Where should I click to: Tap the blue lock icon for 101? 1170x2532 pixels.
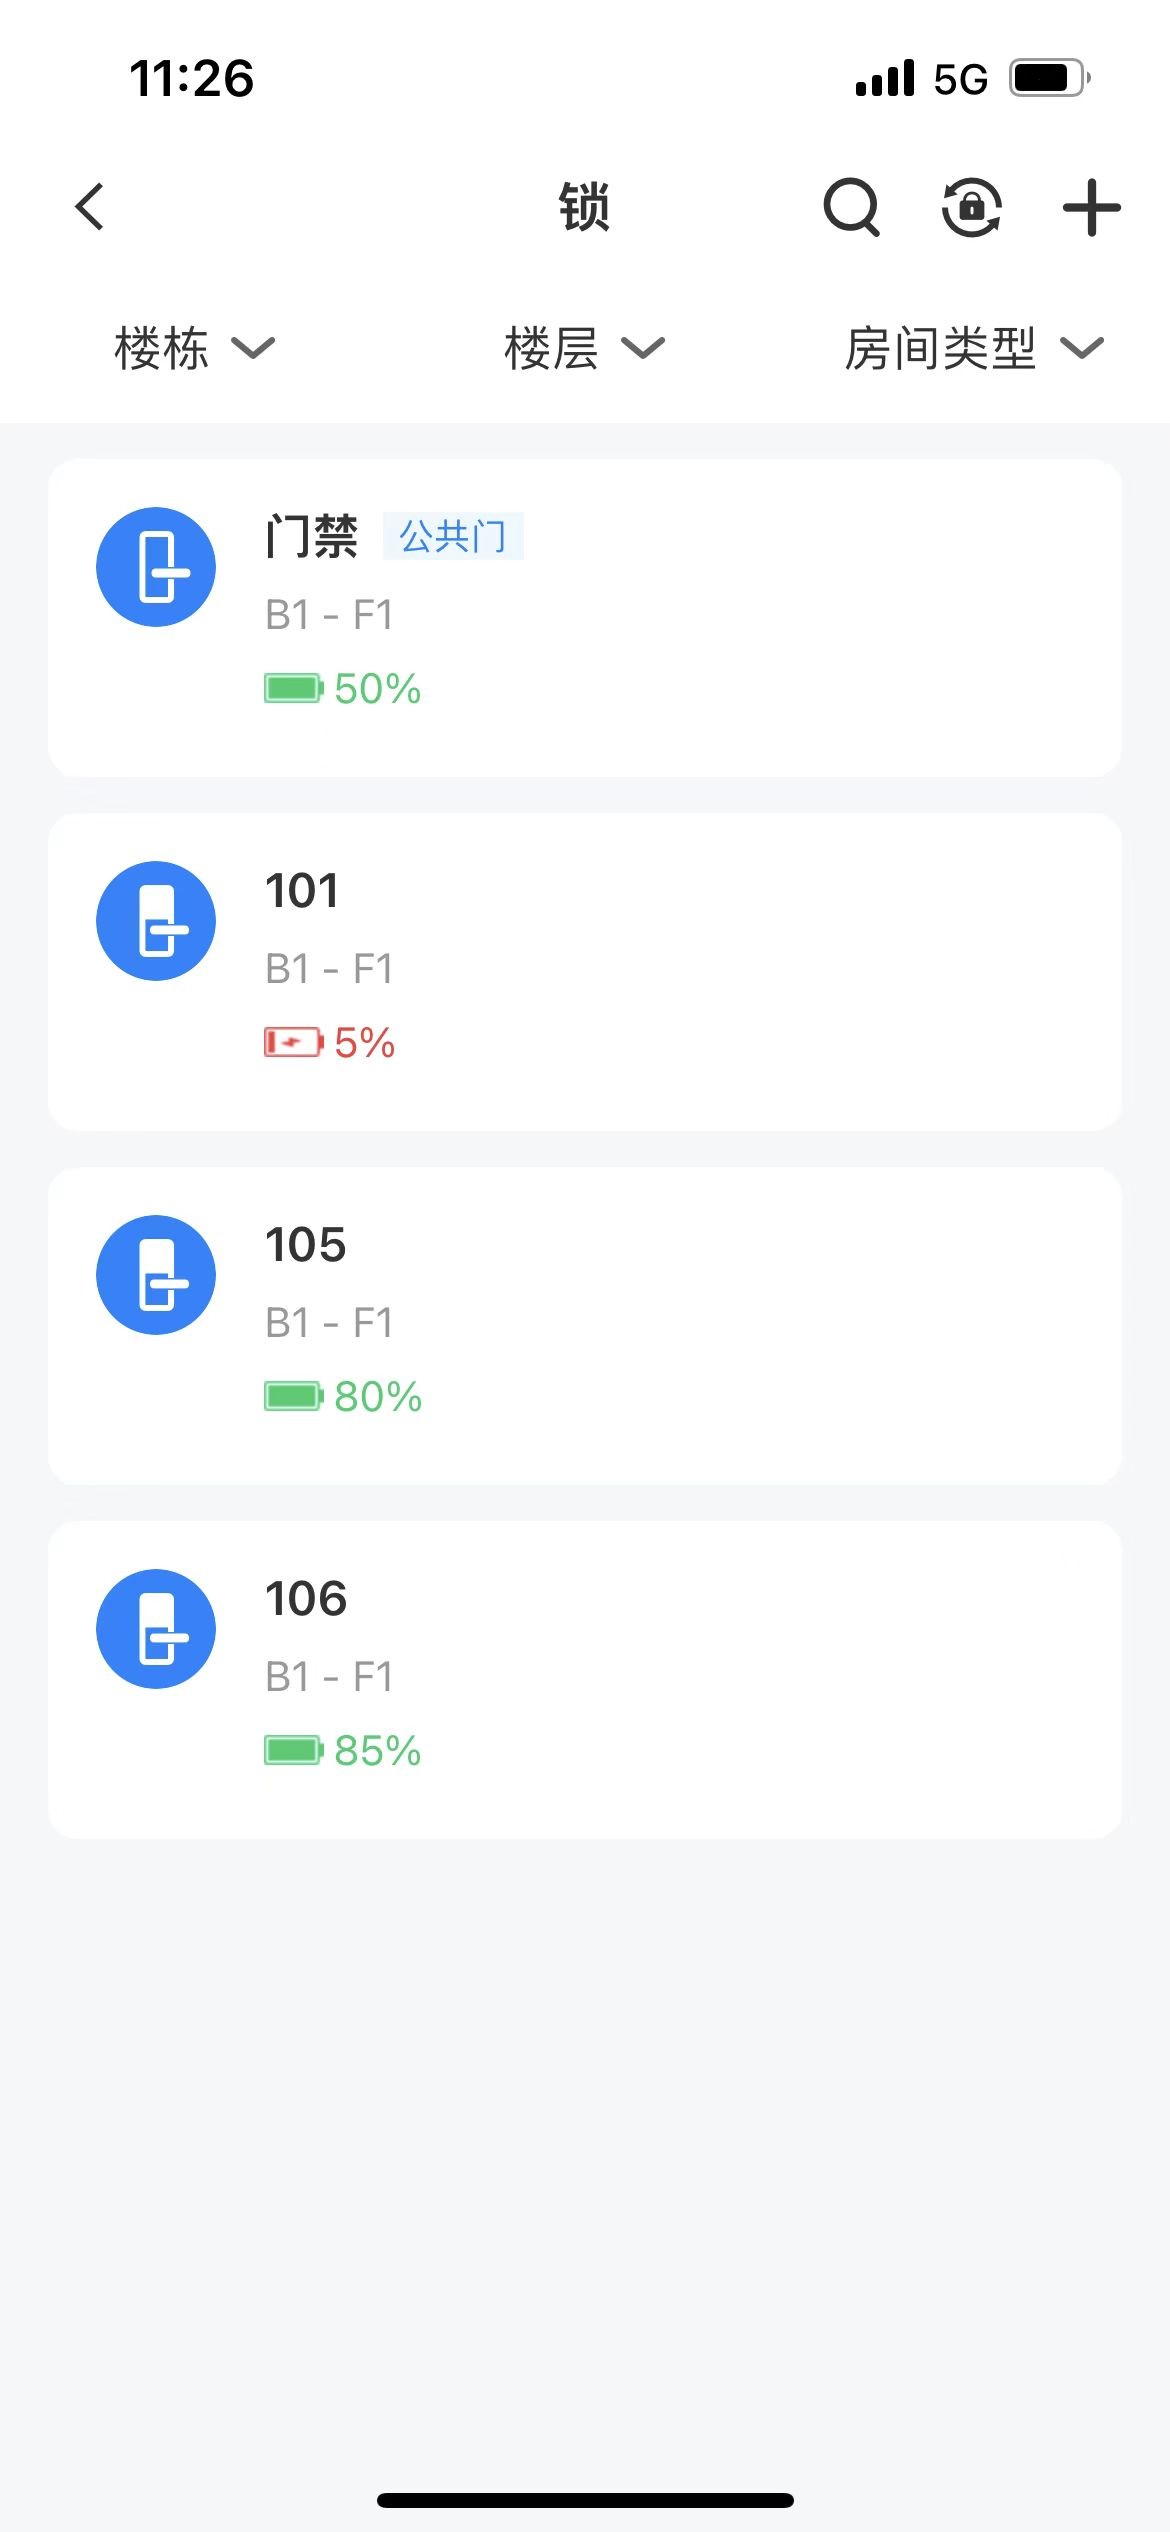click(156, 921)
